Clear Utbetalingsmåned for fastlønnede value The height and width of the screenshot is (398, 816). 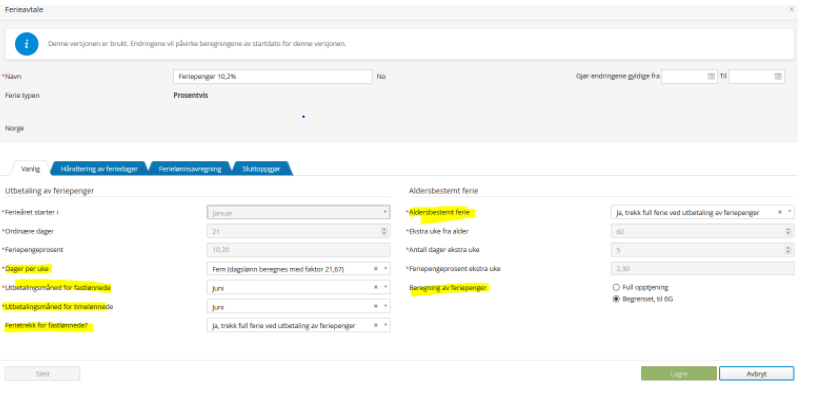click(x=375, y=288)
